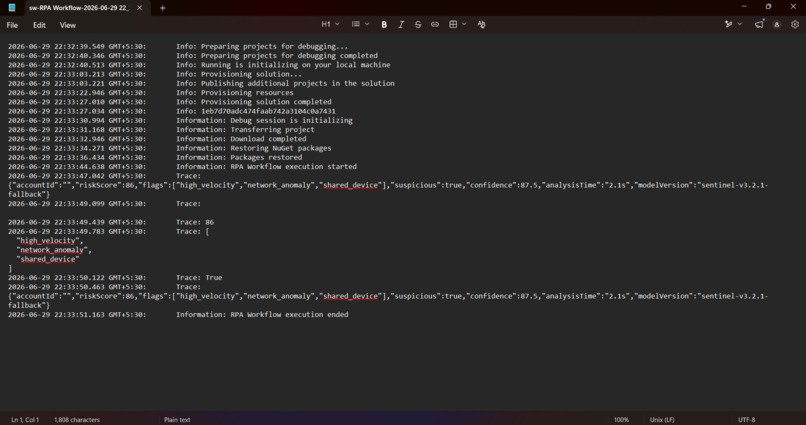
Task: Expand the list style dropdown arrow
Action: pos(367,24)
